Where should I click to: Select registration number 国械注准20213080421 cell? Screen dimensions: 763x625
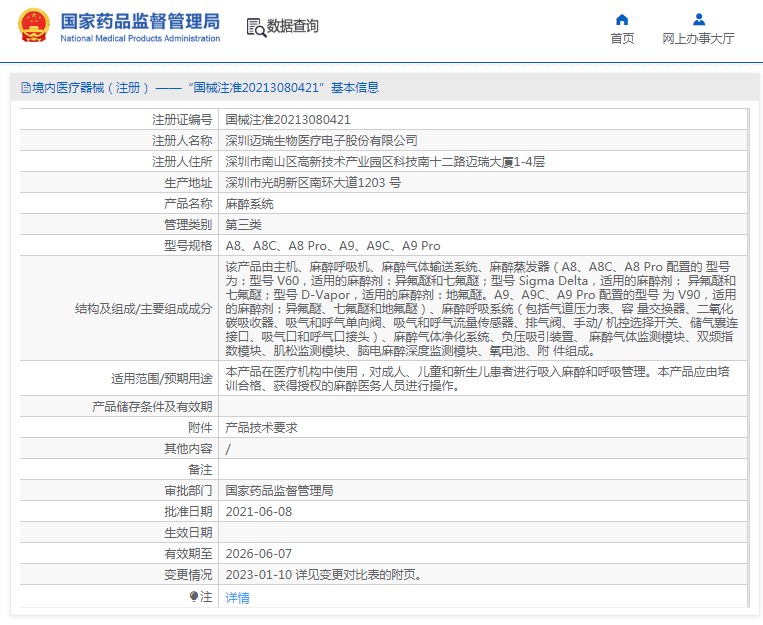pos(287,119)
